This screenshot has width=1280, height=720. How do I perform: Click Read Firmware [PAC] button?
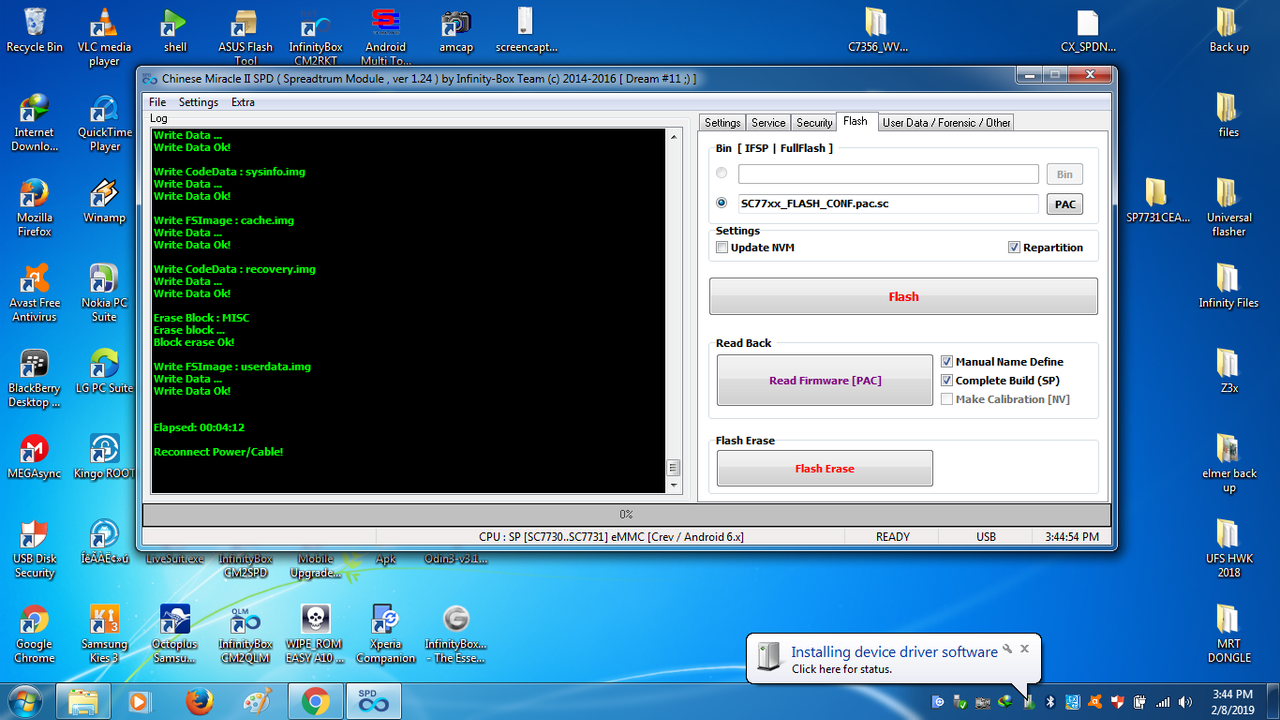[825, 380]
